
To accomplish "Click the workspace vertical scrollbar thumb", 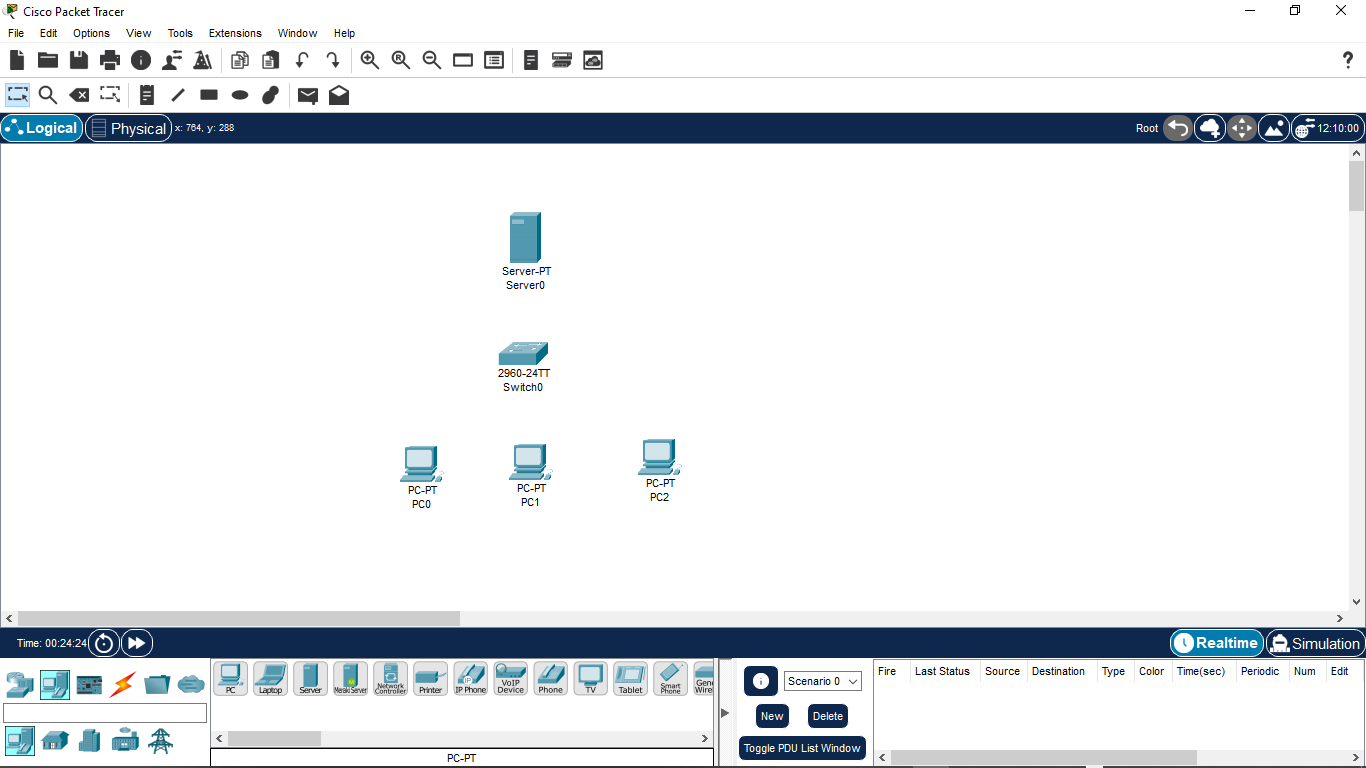I will (x=1357, y=186).
